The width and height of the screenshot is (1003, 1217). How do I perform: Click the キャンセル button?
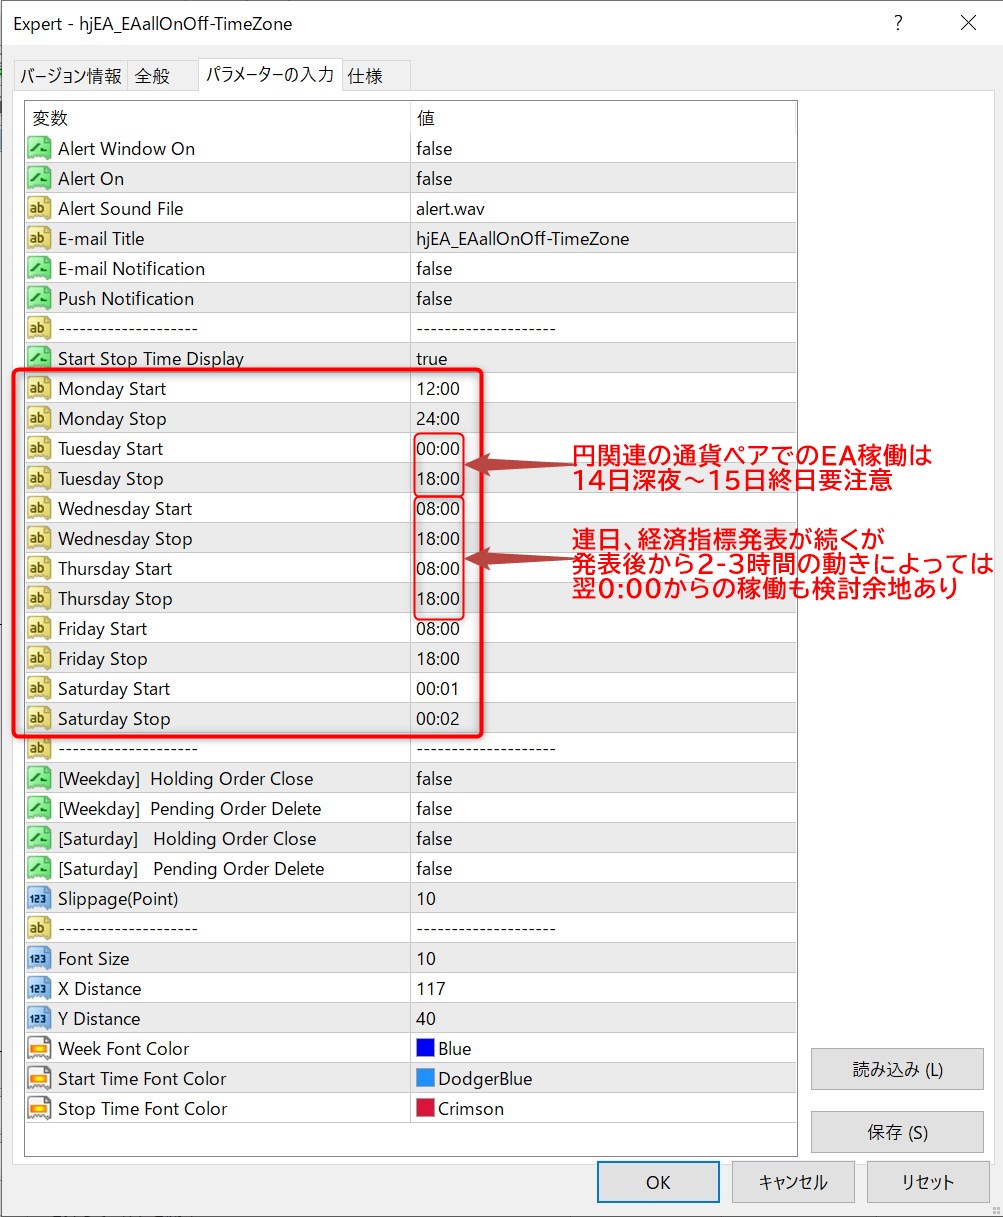(x=793, y=1182)
